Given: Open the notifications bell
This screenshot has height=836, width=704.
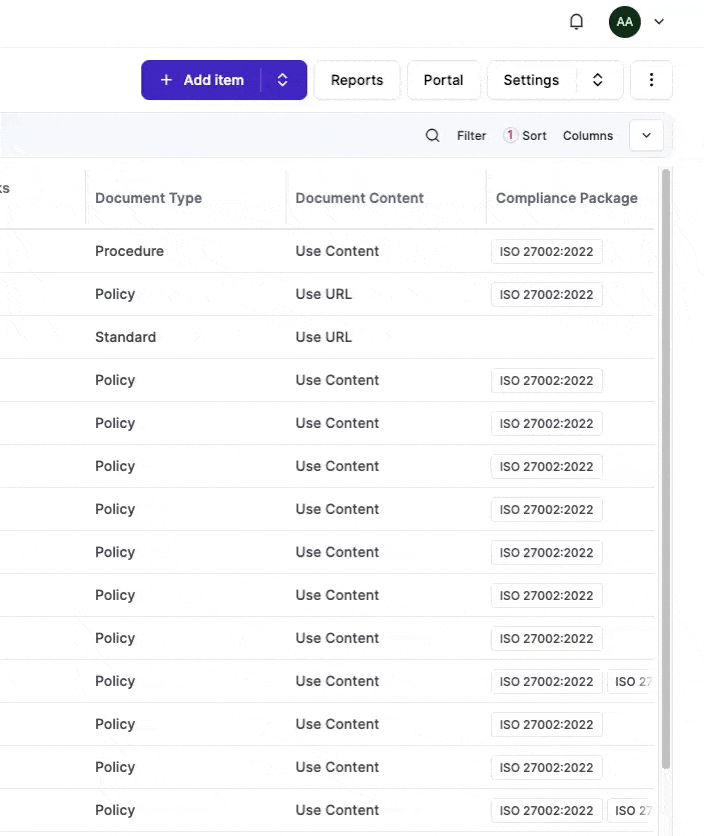Looking at the screenshot, I should 576,22.
